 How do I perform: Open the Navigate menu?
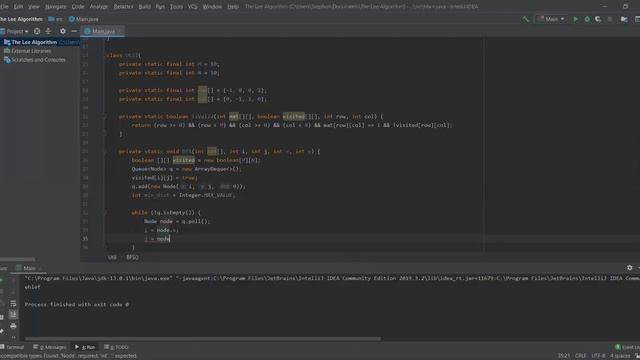56,7
